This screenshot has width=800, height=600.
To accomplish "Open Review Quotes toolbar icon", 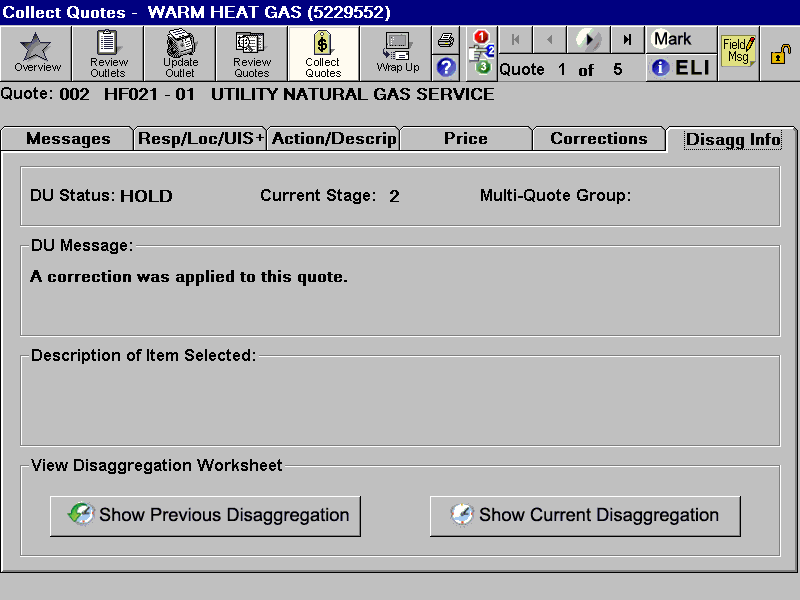I will tap(252, 54).
